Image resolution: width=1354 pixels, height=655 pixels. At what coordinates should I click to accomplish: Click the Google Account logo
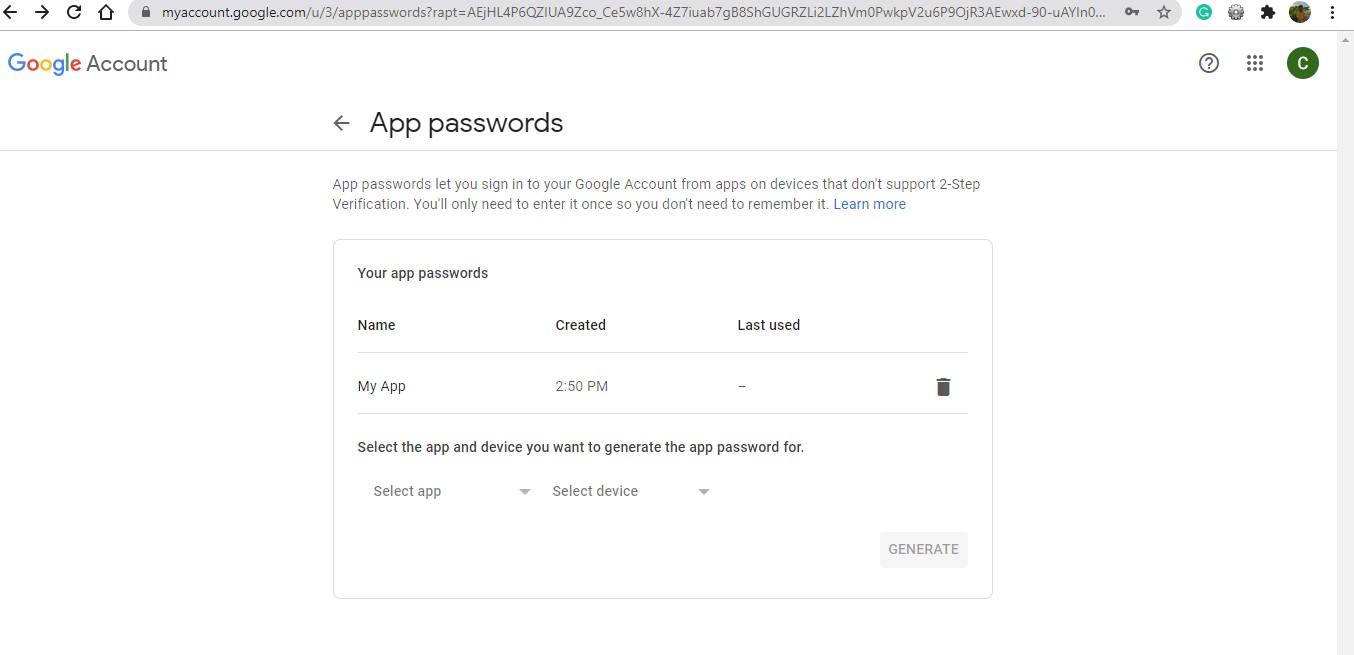click(88, 64)
